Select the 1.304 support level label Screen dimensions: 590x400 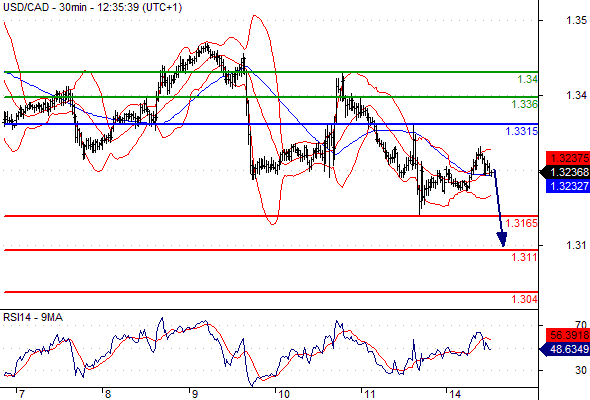coord(525,299)
